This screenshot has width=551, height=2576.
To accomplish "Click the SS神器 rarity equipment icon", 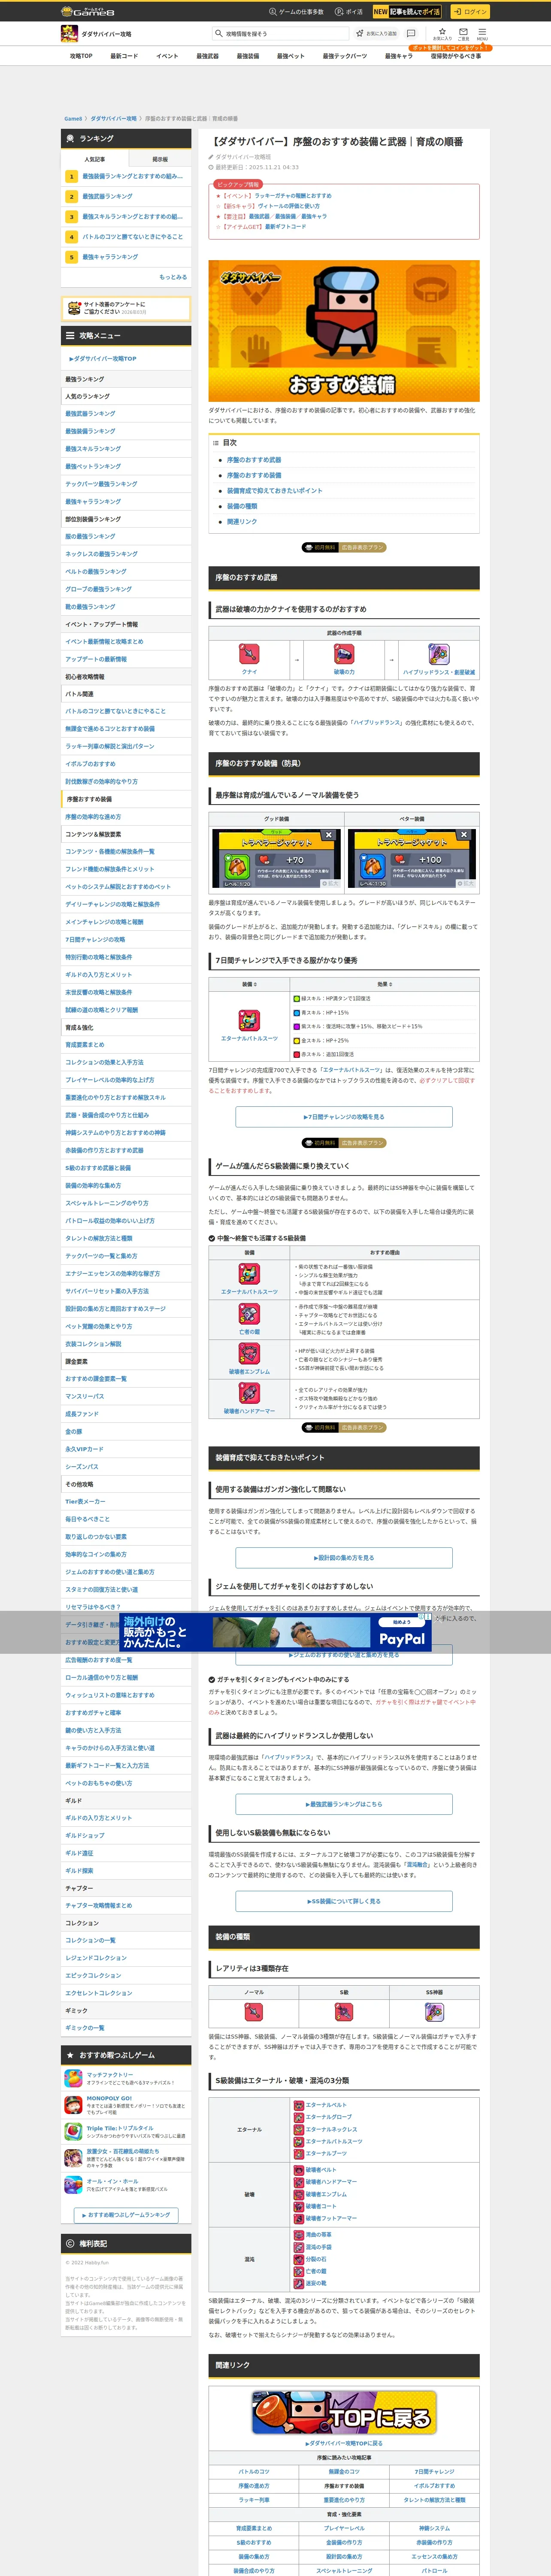I will pyautogui.click(x=434, y=2012).
